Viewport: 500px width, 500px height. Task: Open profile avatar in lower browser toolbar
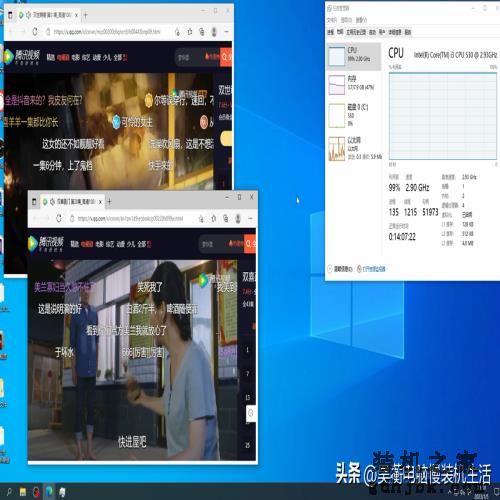(x=238, y=219)
